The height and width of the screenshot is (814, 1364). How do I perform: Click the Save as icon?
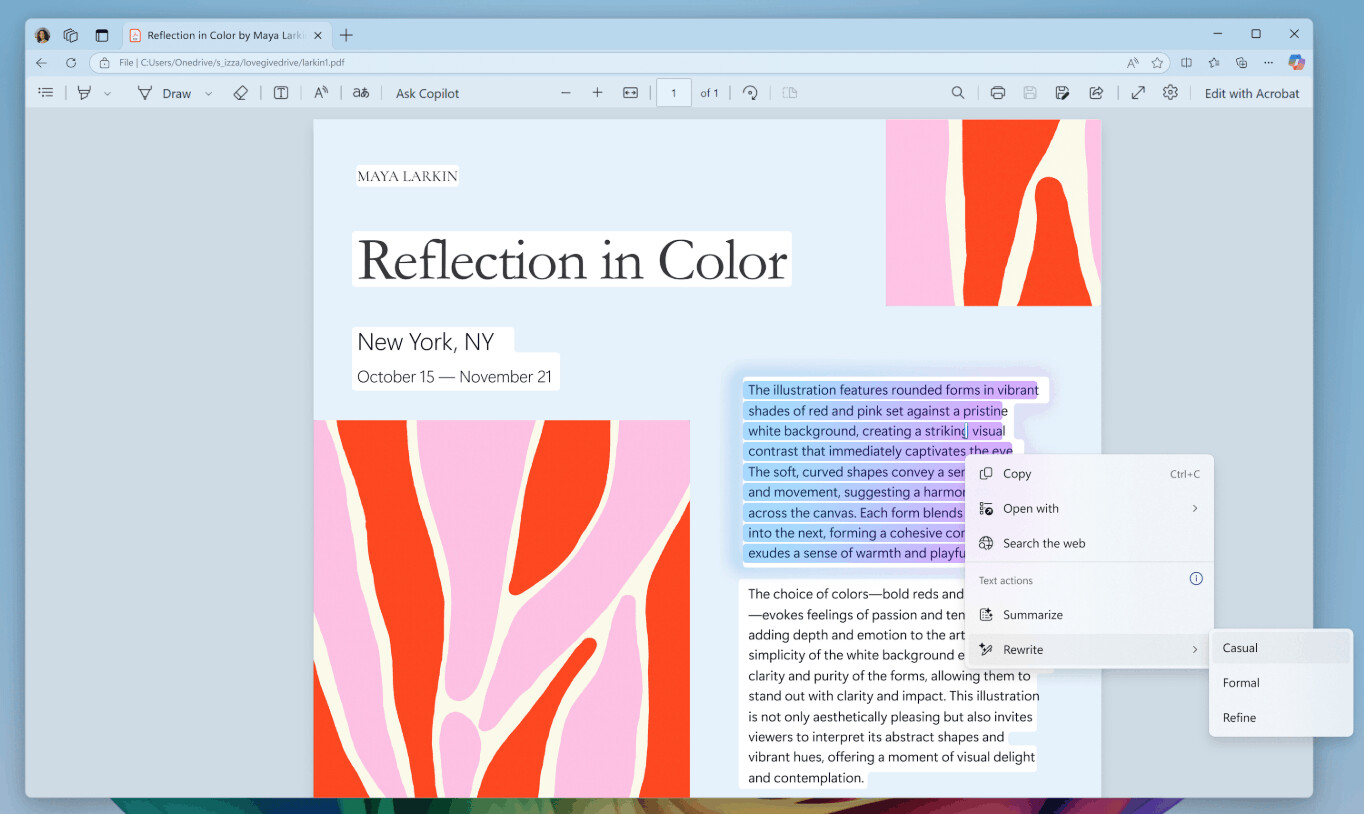pos(1063,93)
